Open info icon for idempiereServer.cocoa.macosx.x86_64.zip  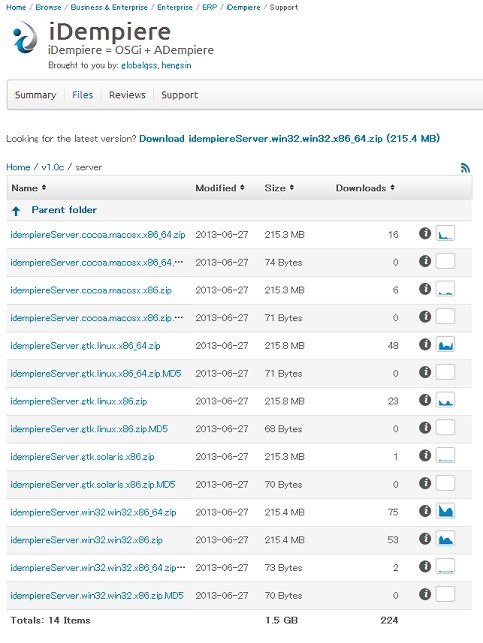(x=425, y=233)
